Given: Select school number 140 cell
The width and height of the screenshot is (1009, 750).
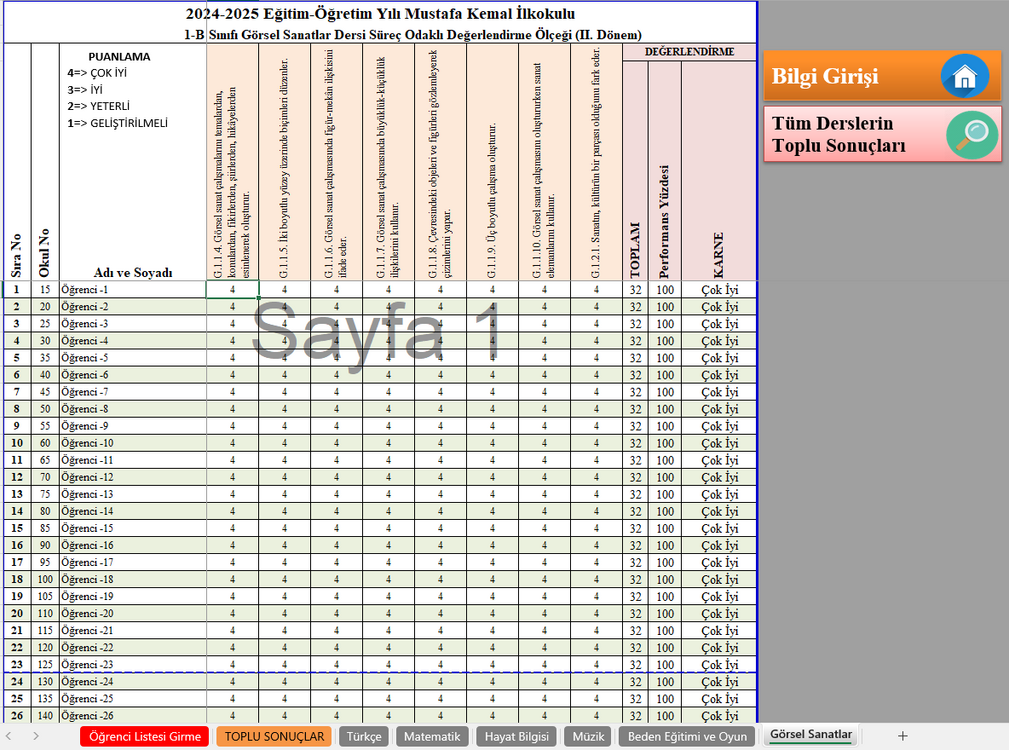Looking at the screenshot, I should 45,716.
